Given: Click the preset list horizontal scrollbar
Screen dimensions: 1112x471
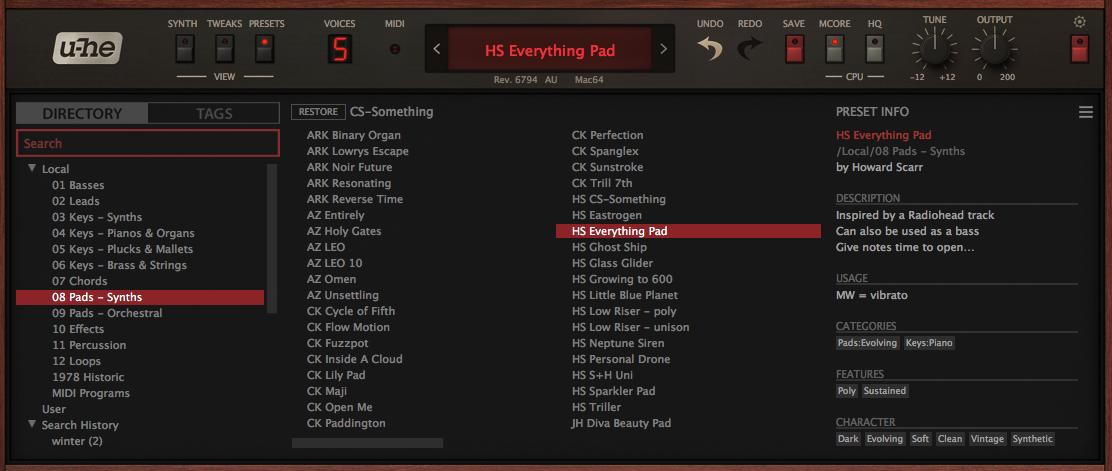Looking at the screenshot, I should 367,443.
